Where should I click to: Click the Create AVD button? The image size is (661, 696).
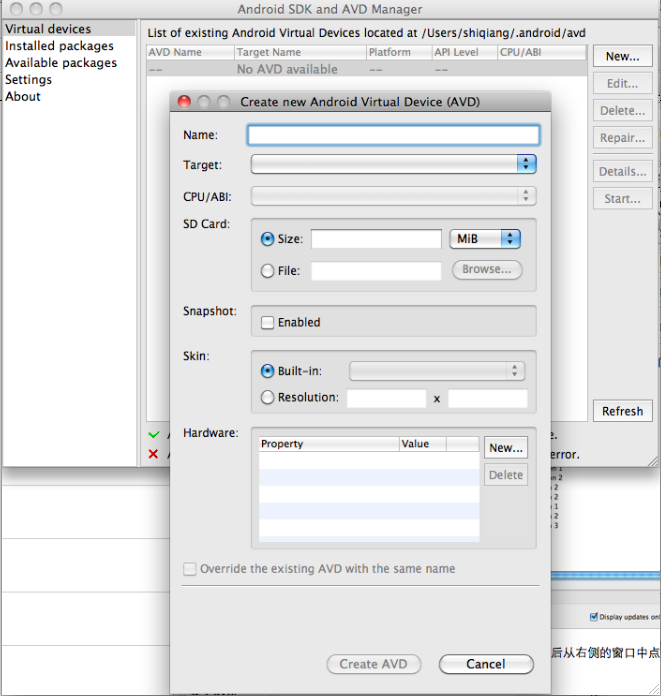[373, 664]
